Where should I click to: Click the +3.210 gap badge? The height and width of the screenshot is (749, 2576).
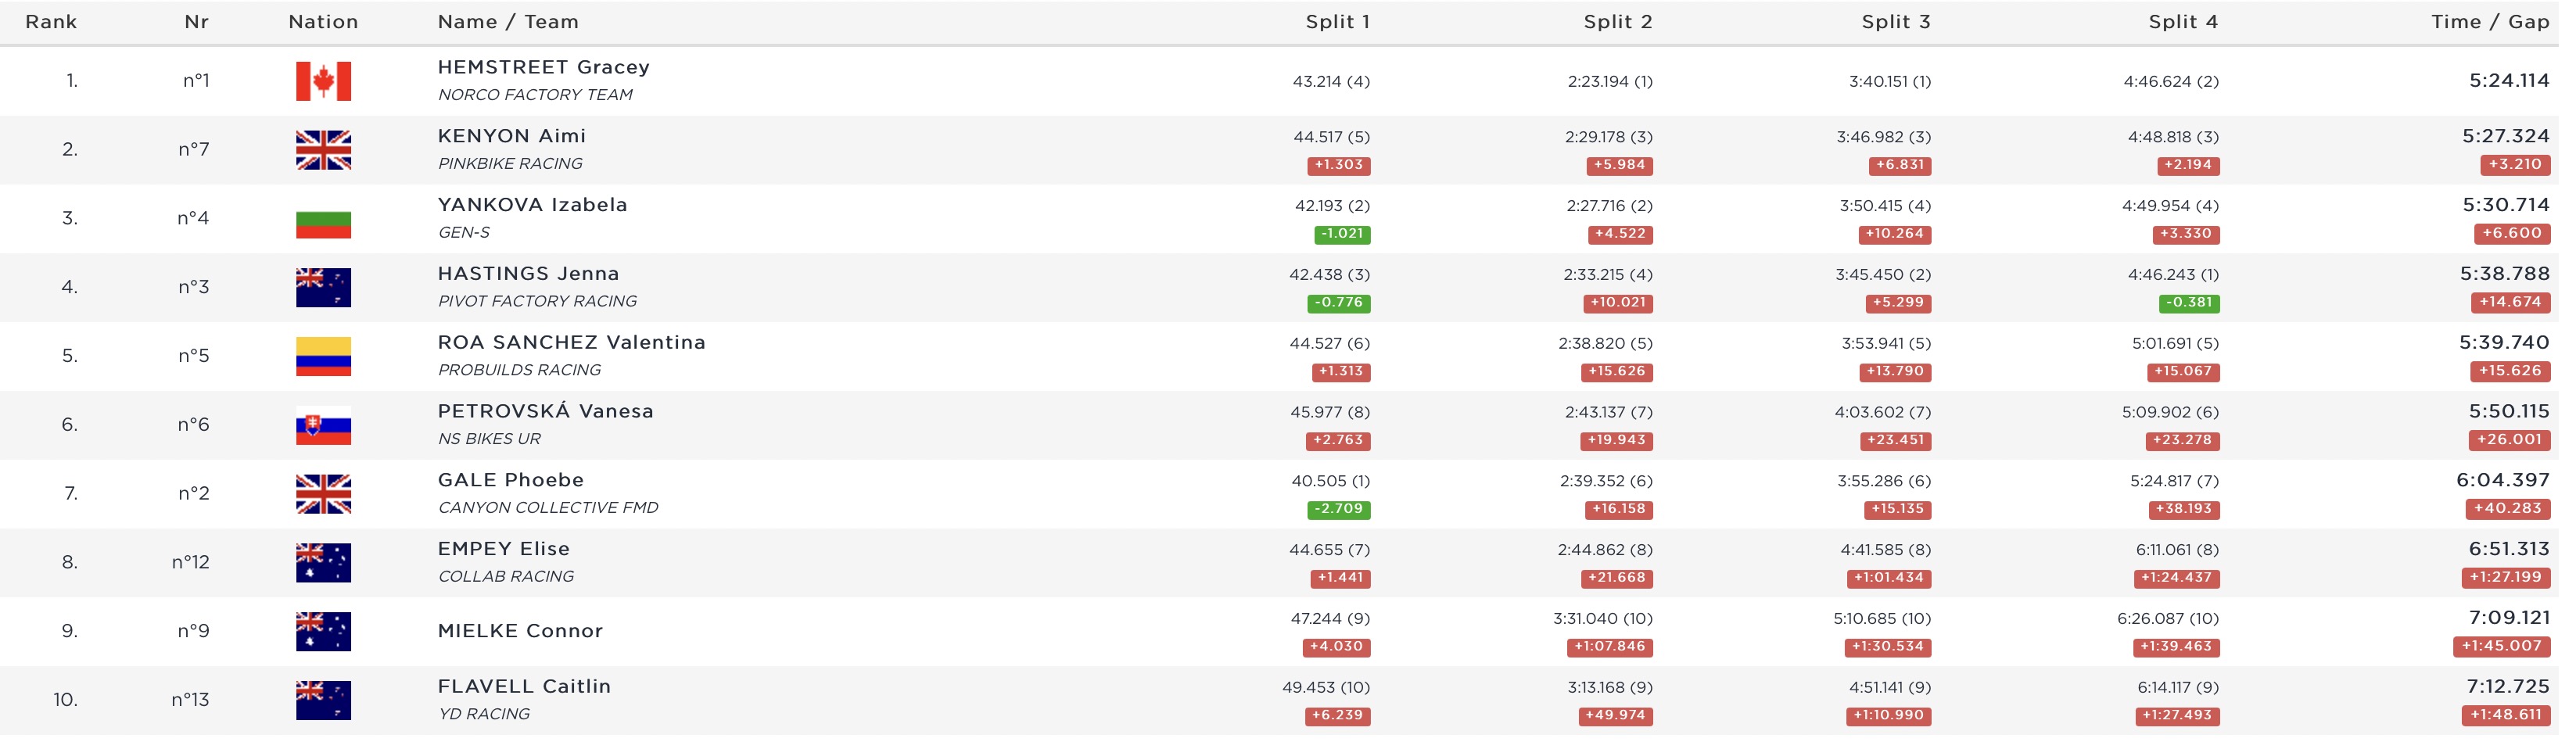2515,165
